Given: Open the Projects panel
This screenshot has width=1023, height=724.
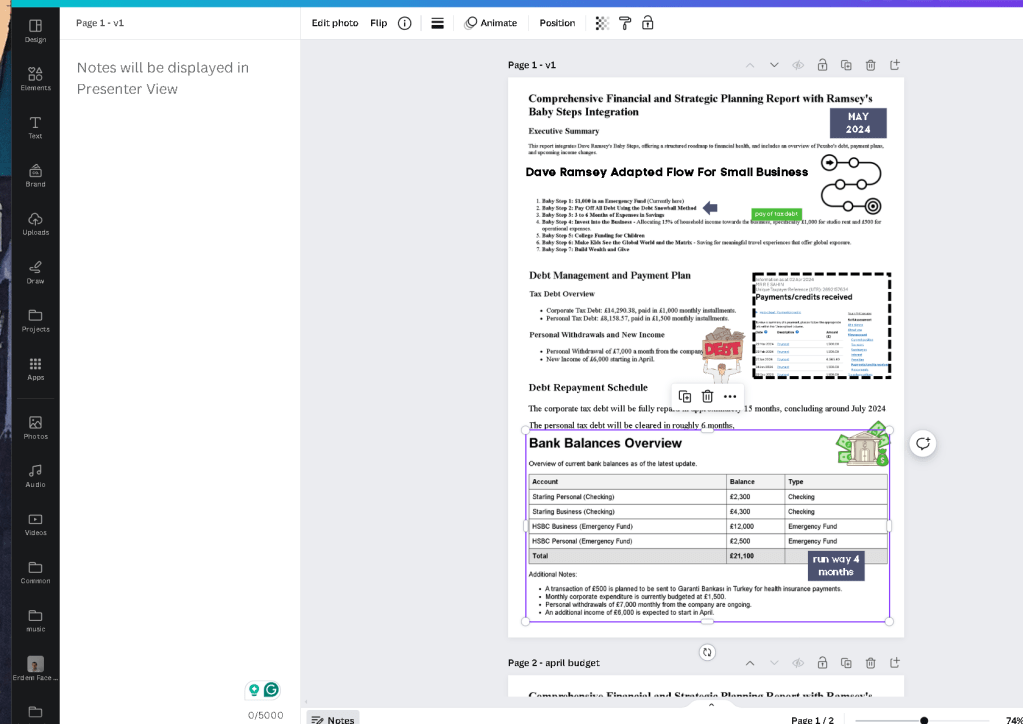Looking at the screenshot, I should (35, 320).
